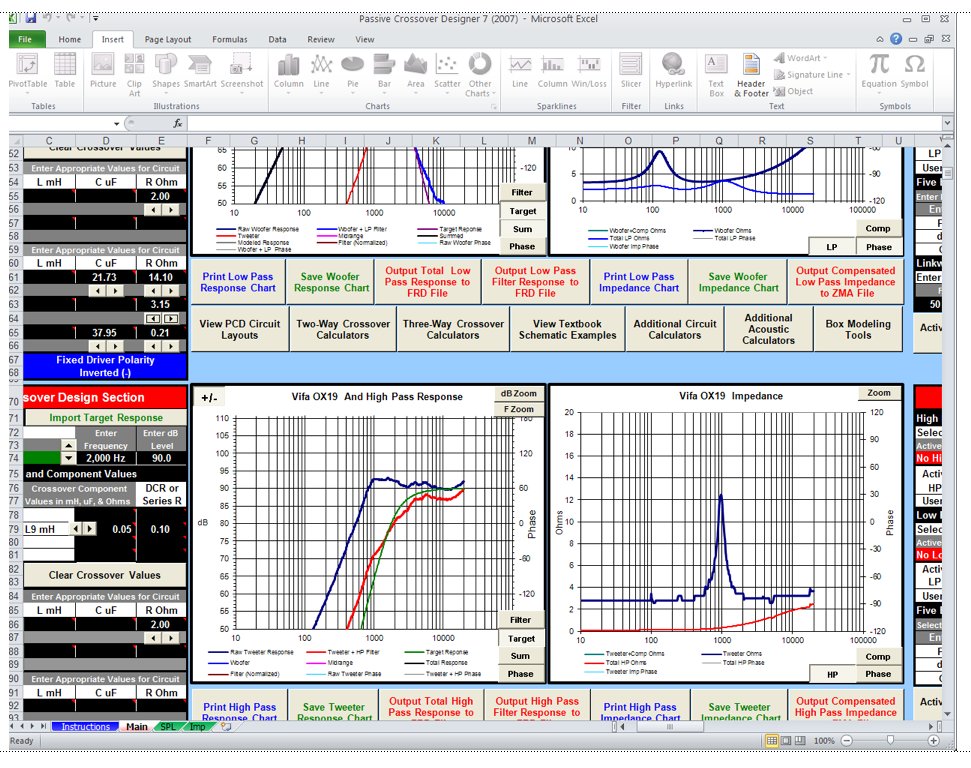The height and width of the screenshot is (768, 971).
Task: Decrease target frequency spinner down arrow
Action: pos(69,458)
